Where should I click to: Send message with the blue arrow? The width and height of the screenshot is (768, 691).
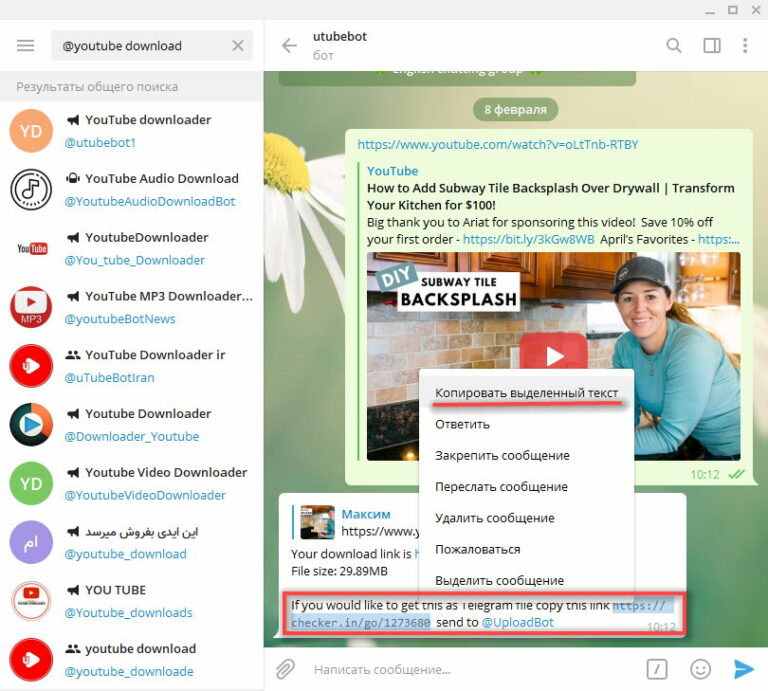(x=744, y=669)
